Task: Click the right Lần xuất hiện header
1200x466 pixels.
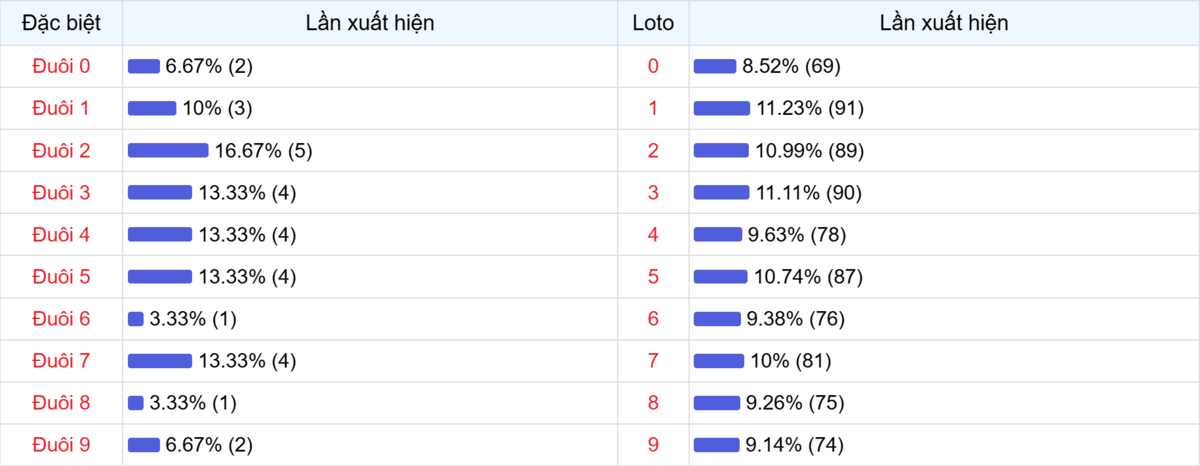Action: click(x=944, y=23)
